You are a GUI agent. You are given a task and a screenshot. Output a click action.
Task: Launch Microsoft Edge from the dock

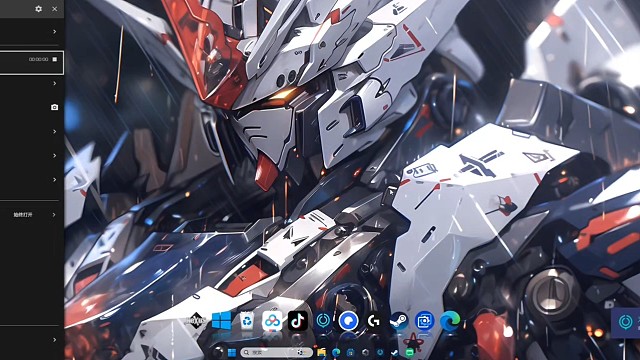pyautogui.click(x=450, y=321)
